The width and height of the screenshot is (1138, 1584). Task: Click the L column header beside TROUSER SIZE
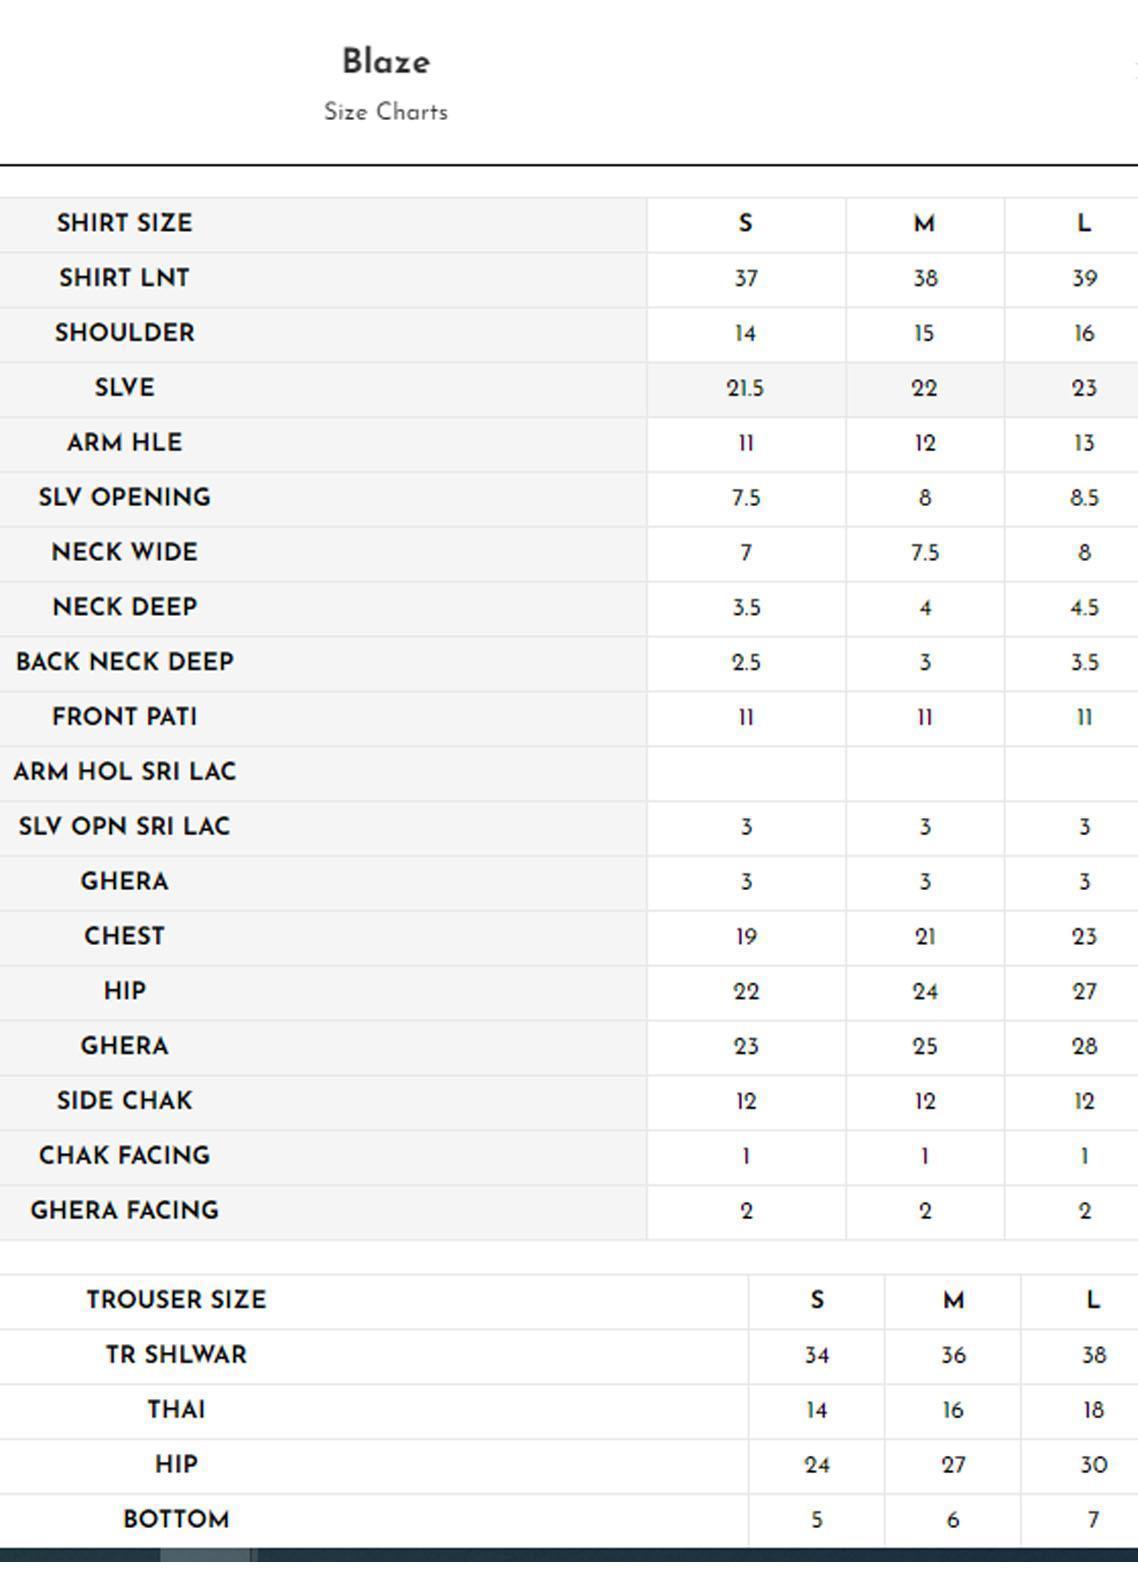(1092, 1300)
